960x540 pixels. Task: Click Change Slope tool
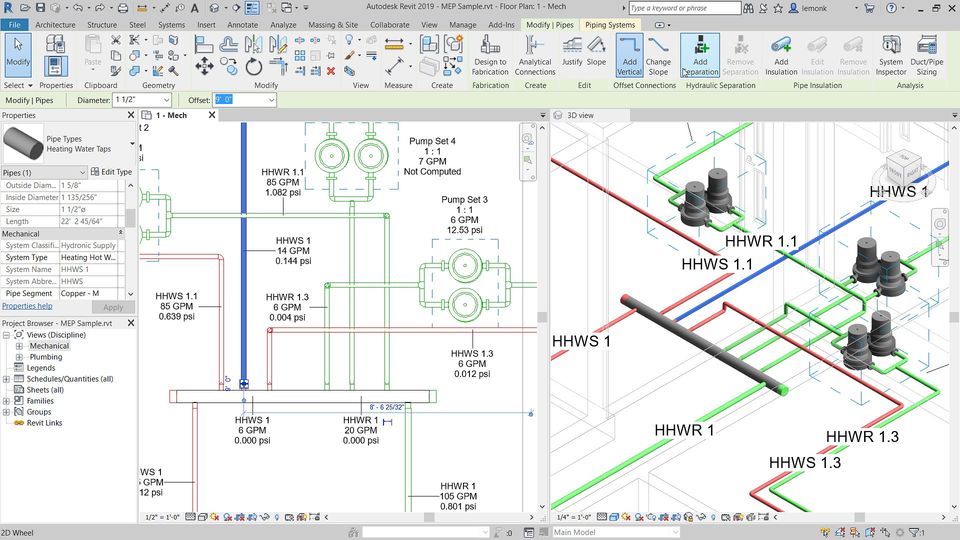(658, 55)
